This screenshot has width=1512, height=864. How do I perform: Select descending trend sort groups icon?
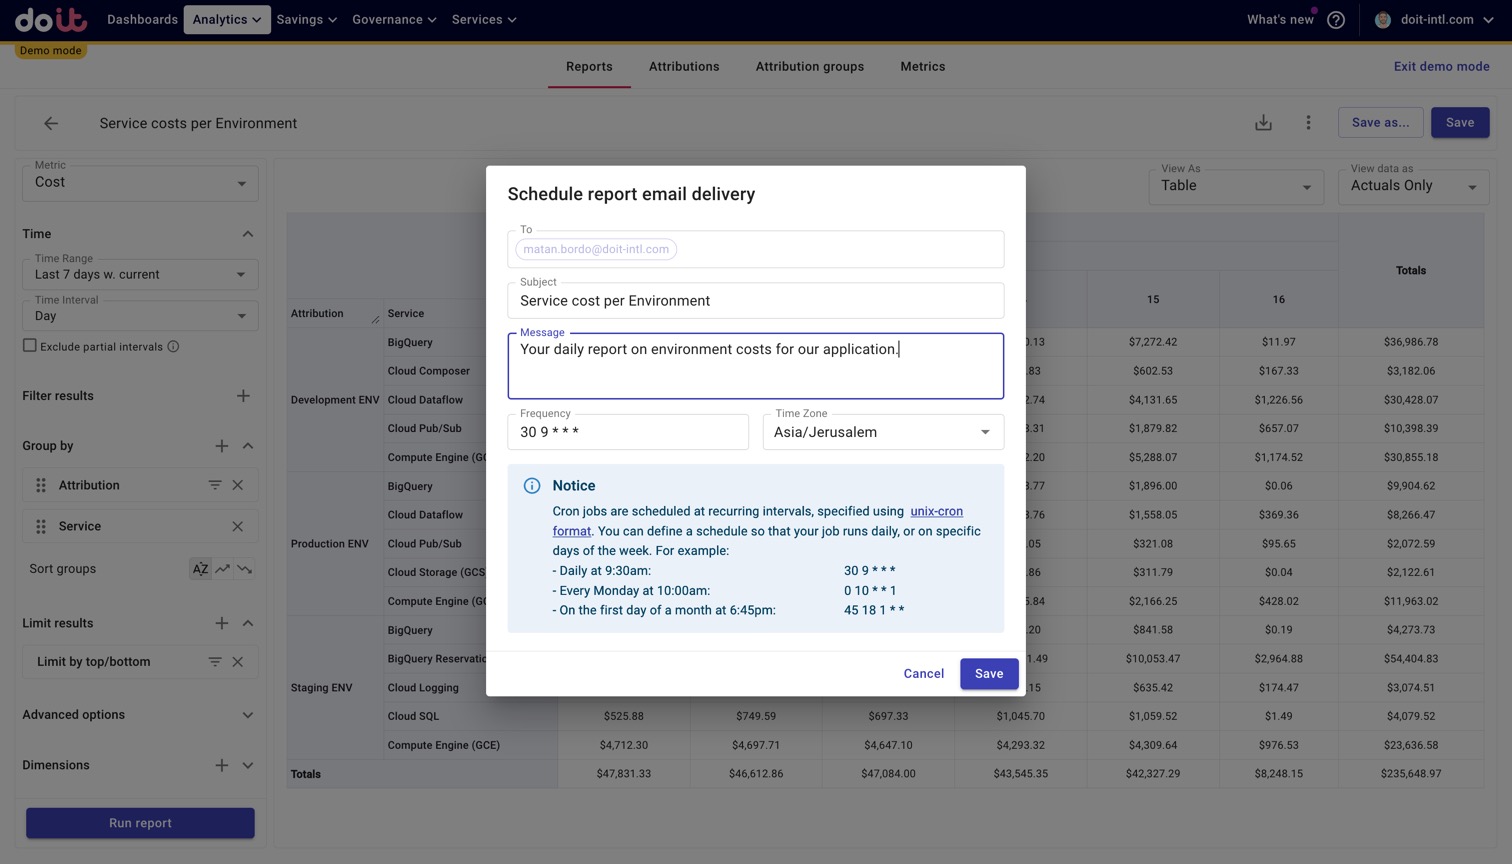(x=245, y=569)
